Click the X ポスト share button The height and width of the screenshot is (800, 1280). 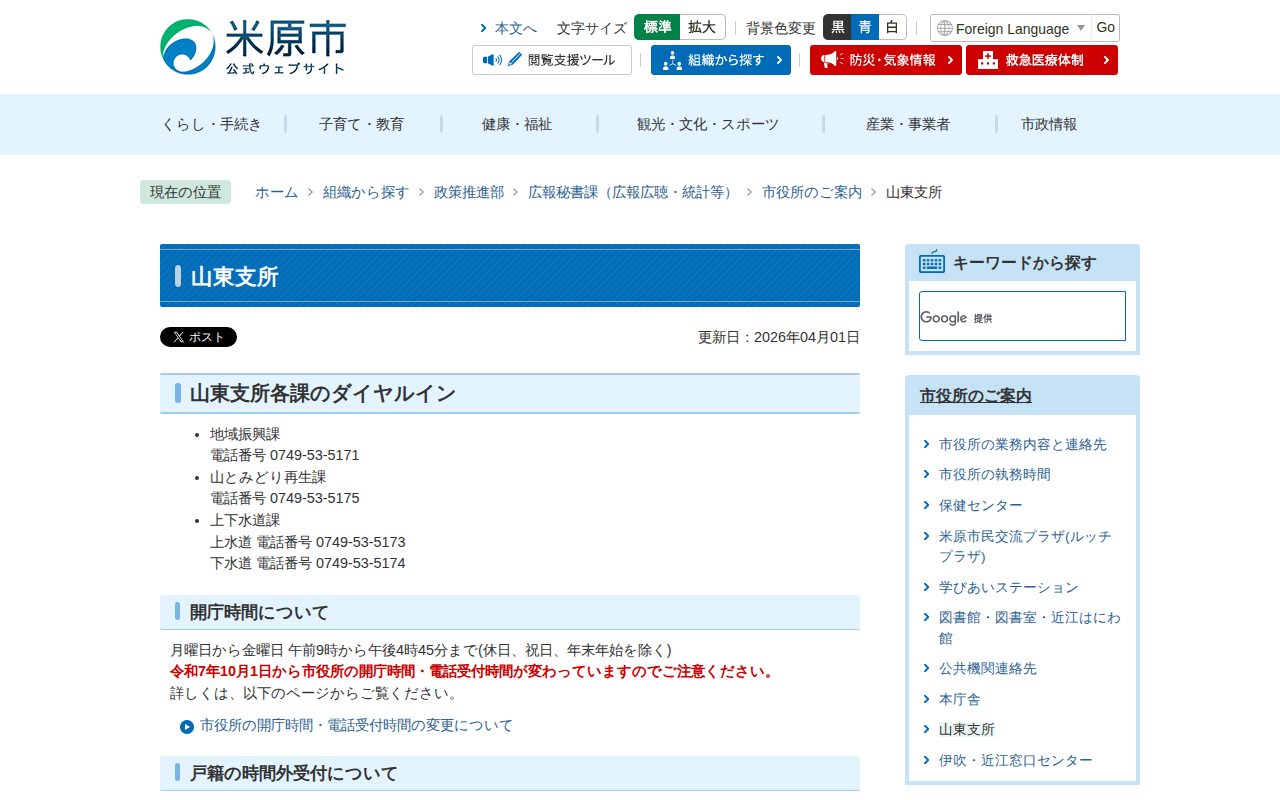point(198,337)
